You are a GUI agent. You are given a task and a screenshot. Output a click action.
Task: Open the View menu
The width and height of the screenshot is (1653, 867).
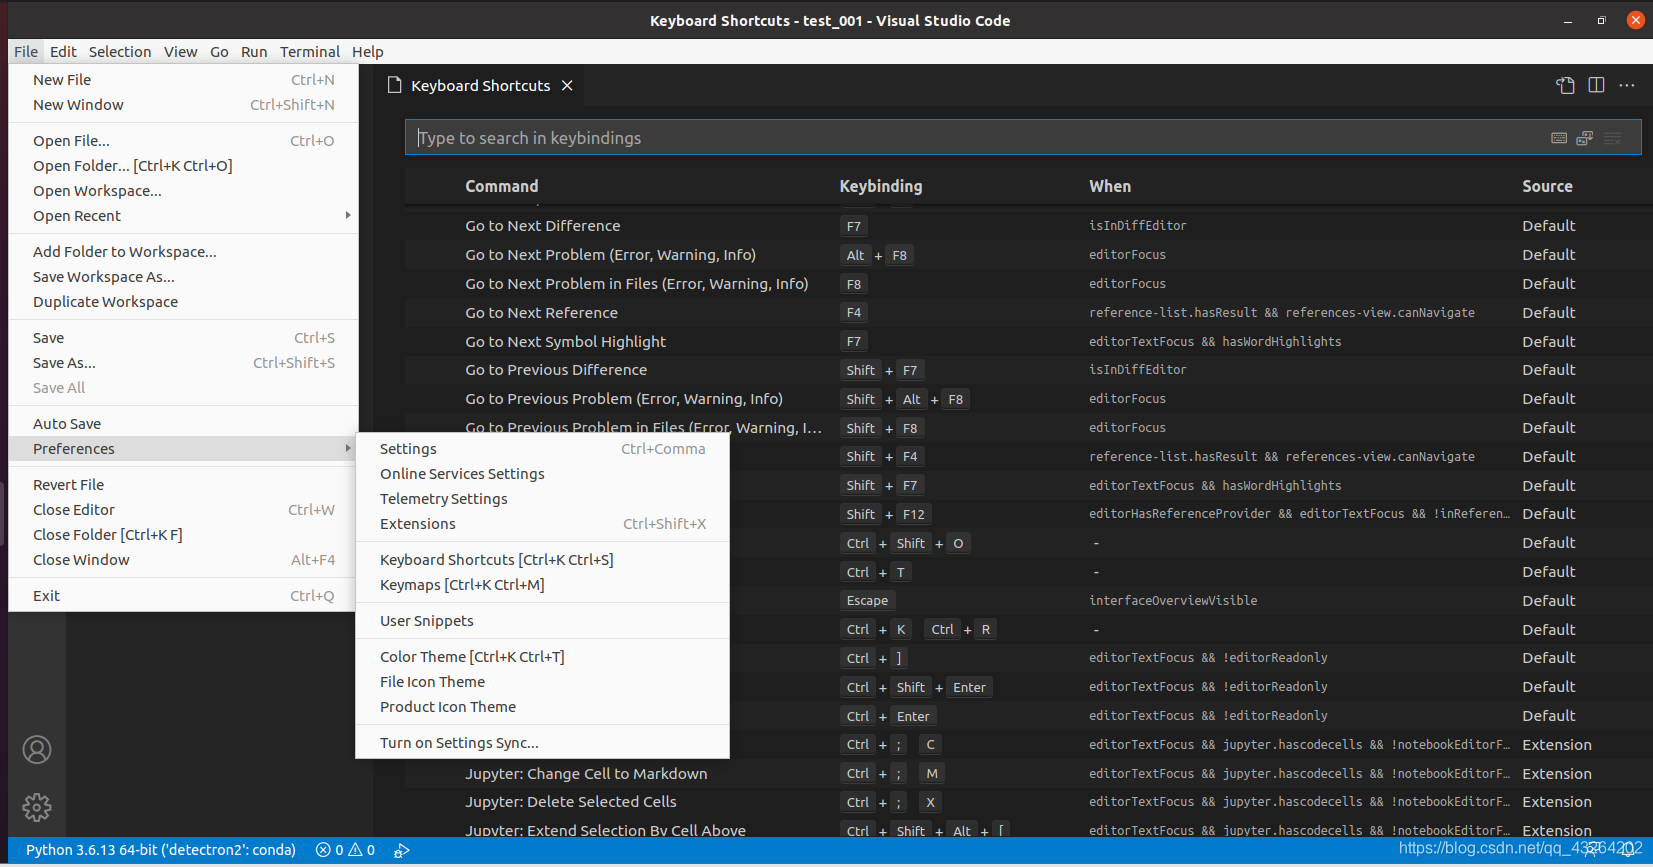pyautogui.click(x=181, y=52)
